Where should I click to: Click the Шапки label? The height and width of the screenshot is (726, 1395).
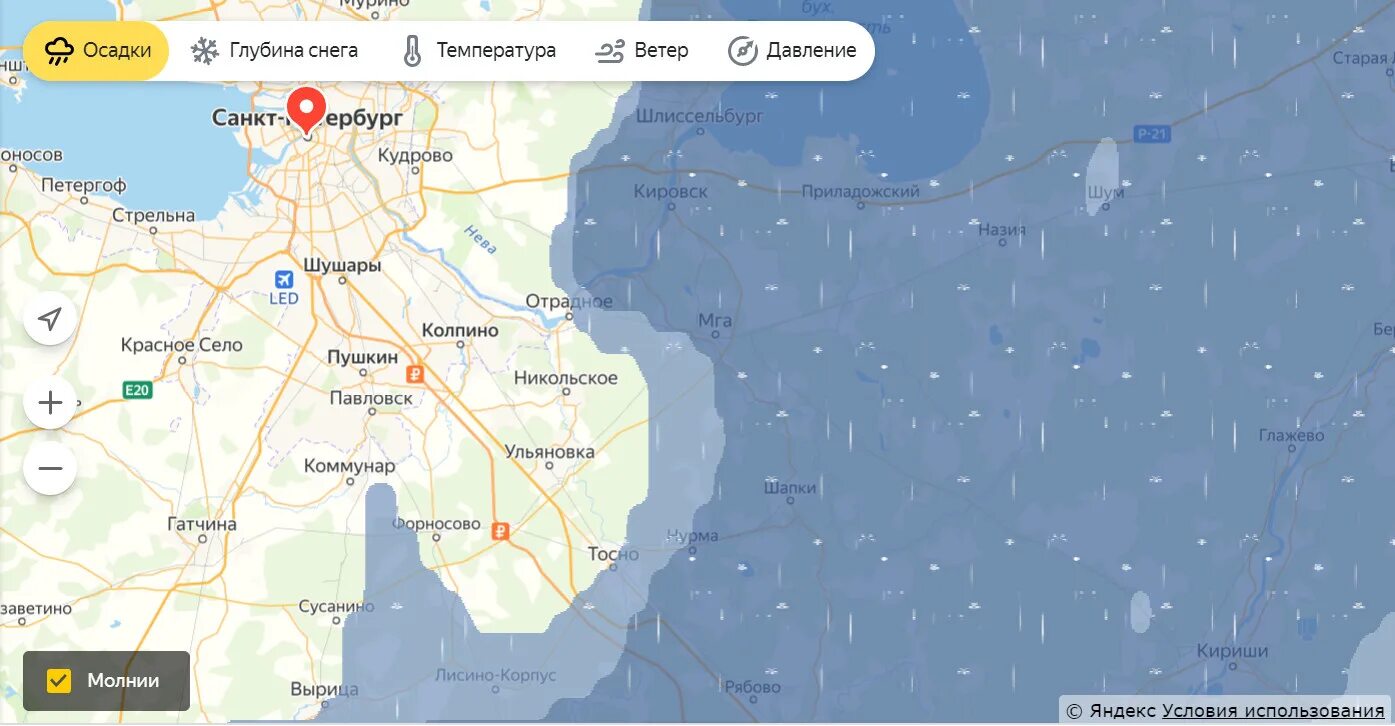[790, 488]
